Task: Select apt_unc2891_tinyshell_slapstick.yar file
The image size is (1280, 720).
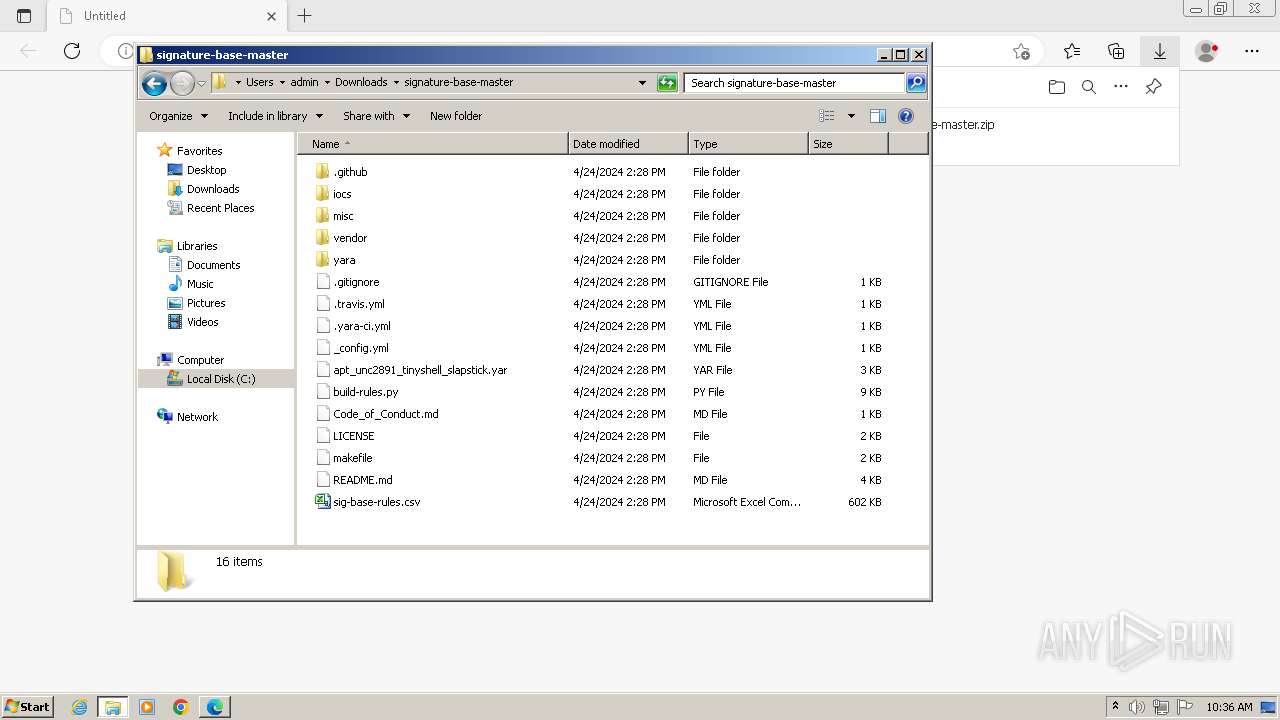Action: click(420, 370)
